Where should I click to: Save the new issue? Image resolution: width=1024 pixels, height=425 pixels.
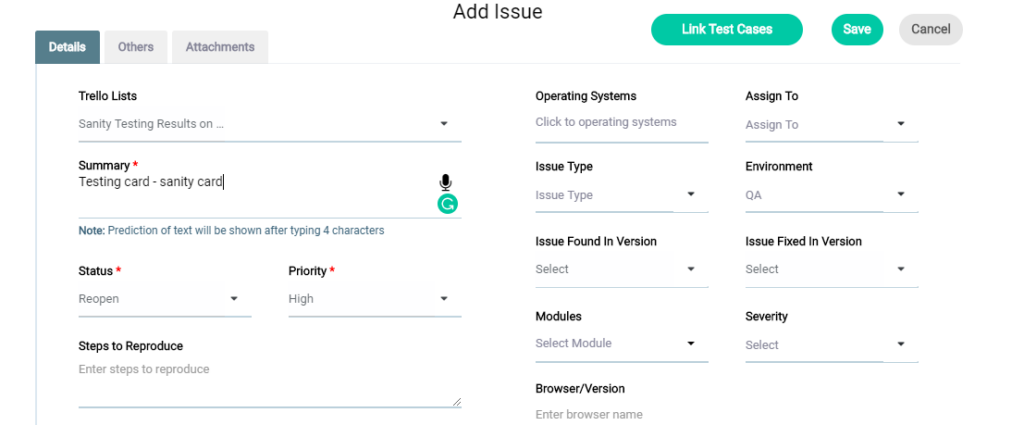pyautogui.click(x=857, y=30)
